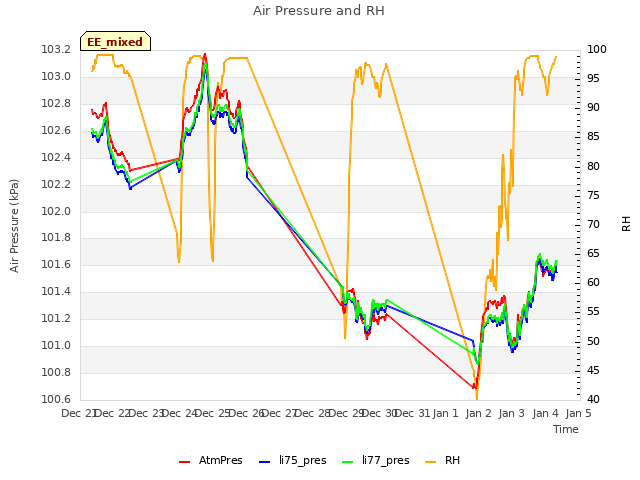The image size is (640, 480).
Task: Click the 101.4 left axis tick label
Action: point(56,291)
